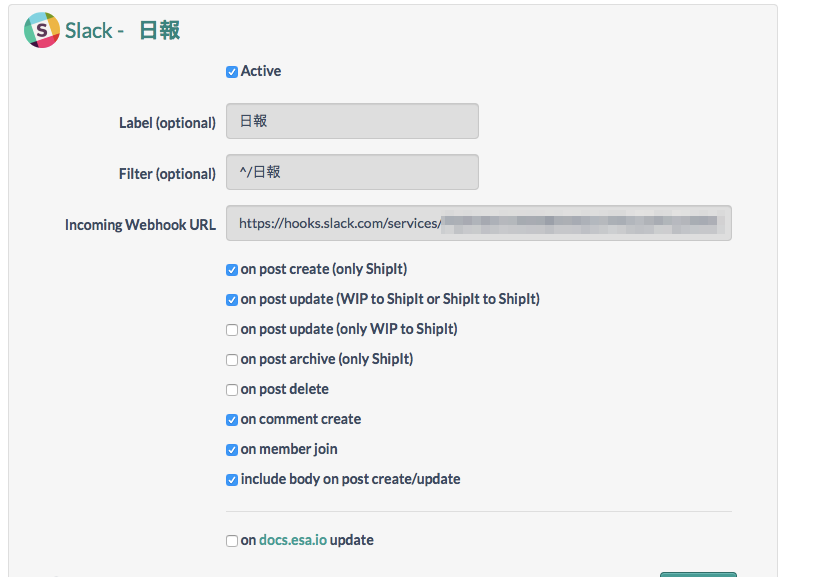Enable on post create (only ShipIt)
This screenshot has width=826, height=577.
[x=232, y=270]
